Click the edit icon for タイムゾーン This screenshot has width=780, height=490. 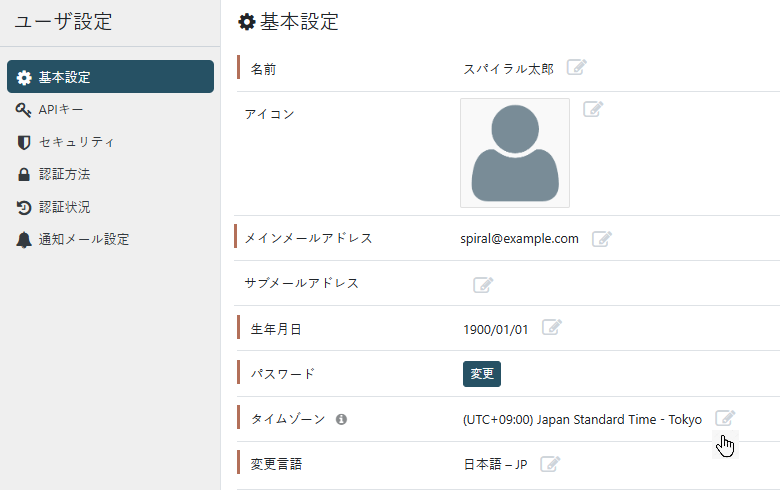(726, 419)
